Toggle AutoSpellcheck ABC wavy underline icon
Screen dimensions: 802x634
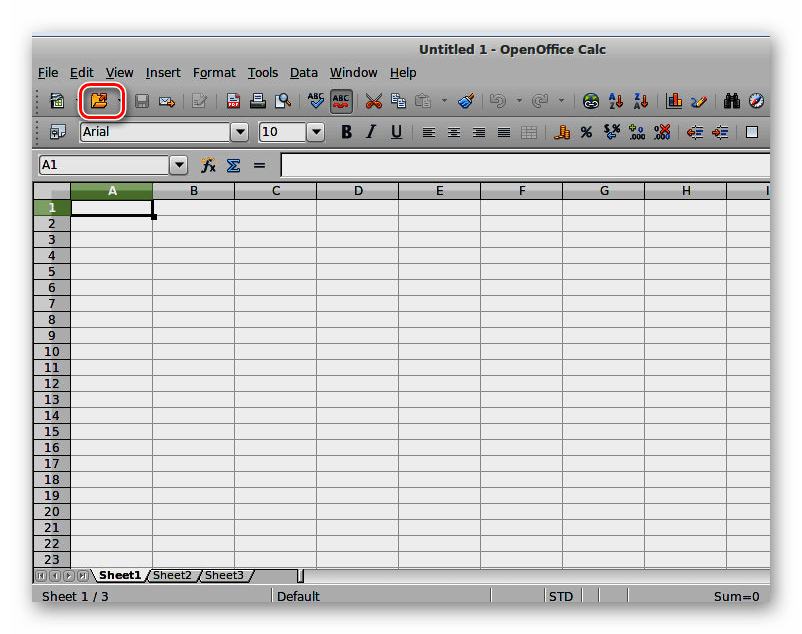pos(341,101)
